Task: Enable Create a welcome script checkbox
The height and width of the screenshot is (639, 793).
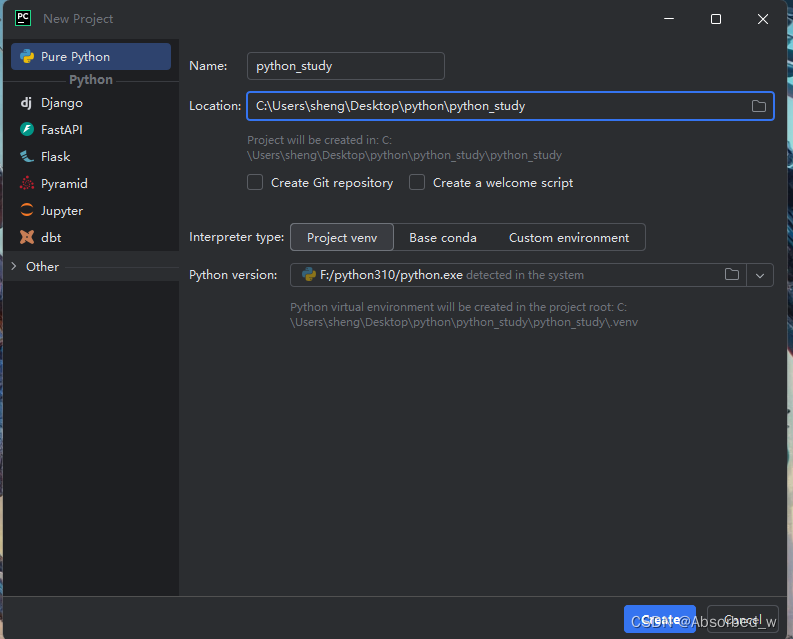Action: 417,182
